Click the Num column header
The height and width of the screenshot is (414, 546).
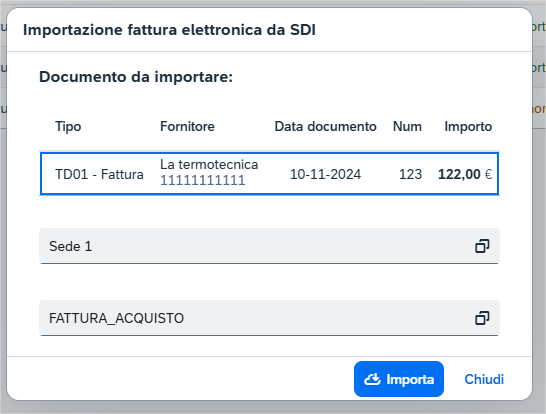(407, 126)
